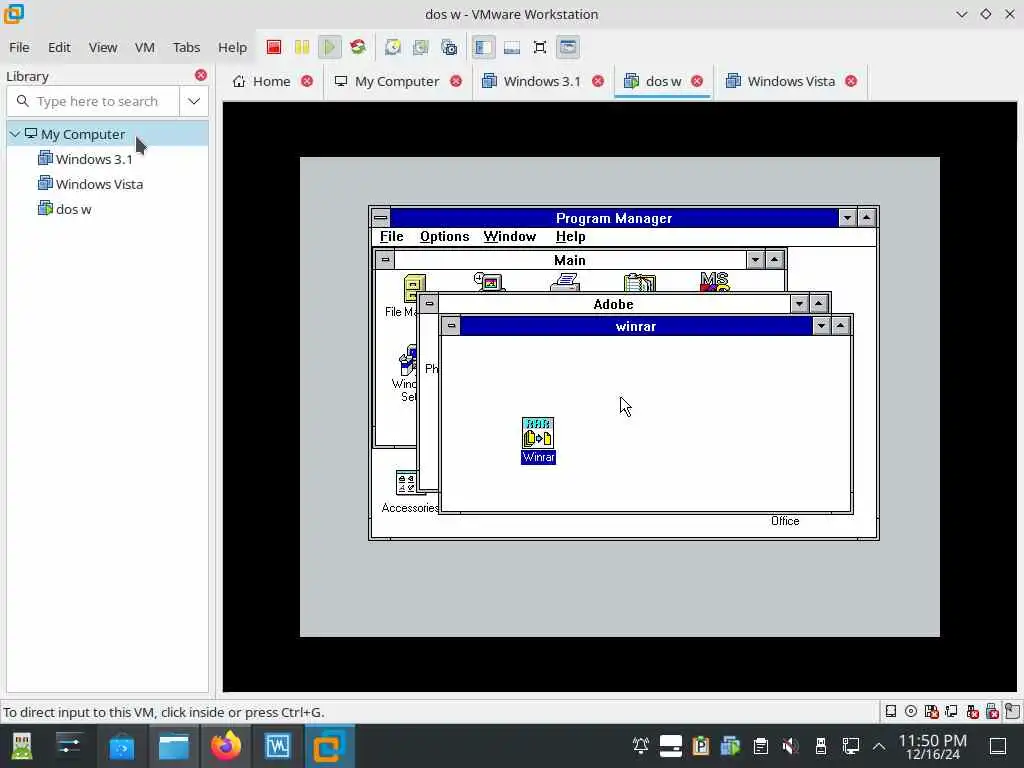Restart the guest with the red-green arrows icon

point(358,47)
